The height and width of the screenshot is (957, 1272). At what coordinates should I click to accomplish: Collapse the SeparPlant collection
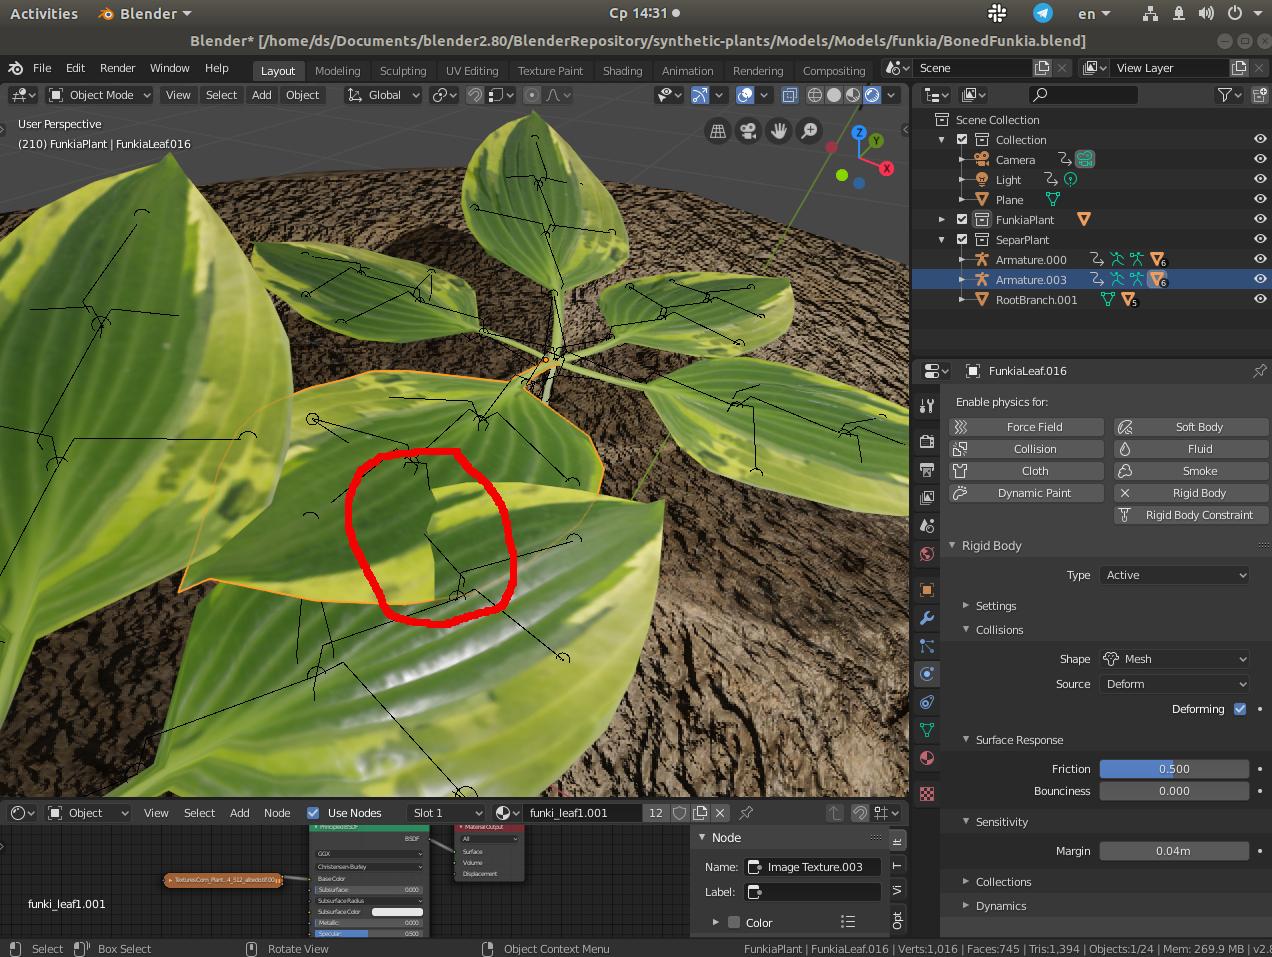[x=941, y=239]
